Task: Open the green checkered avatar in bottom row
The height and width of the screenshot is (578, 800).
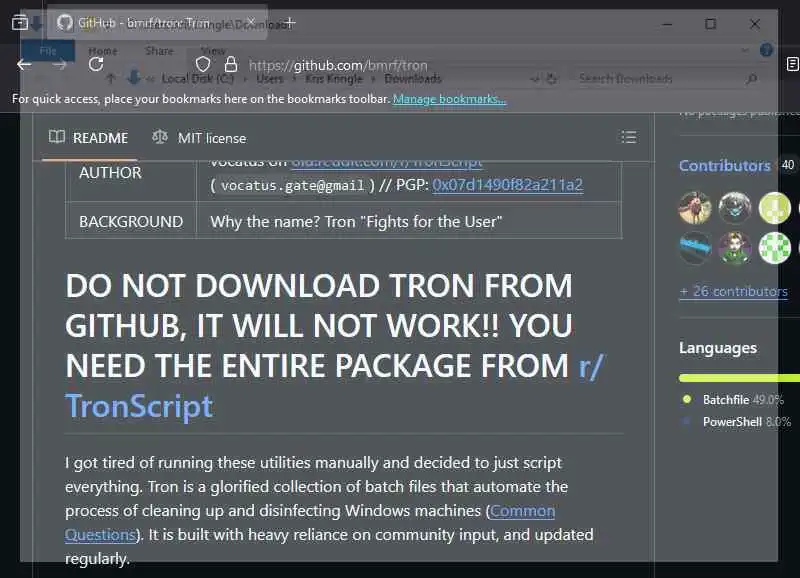Action: coord(774,247)
